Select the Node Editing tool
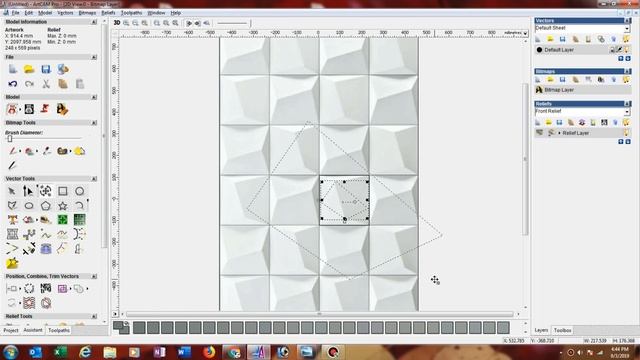This screenshot has height=360, width=640. coord(28,191)
